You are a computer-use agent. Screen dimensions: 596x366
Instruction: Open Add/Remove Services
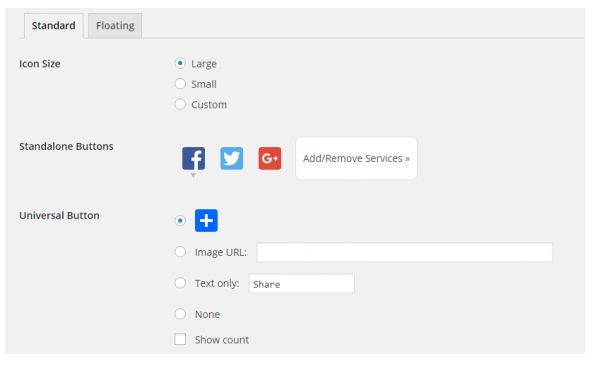356,158
